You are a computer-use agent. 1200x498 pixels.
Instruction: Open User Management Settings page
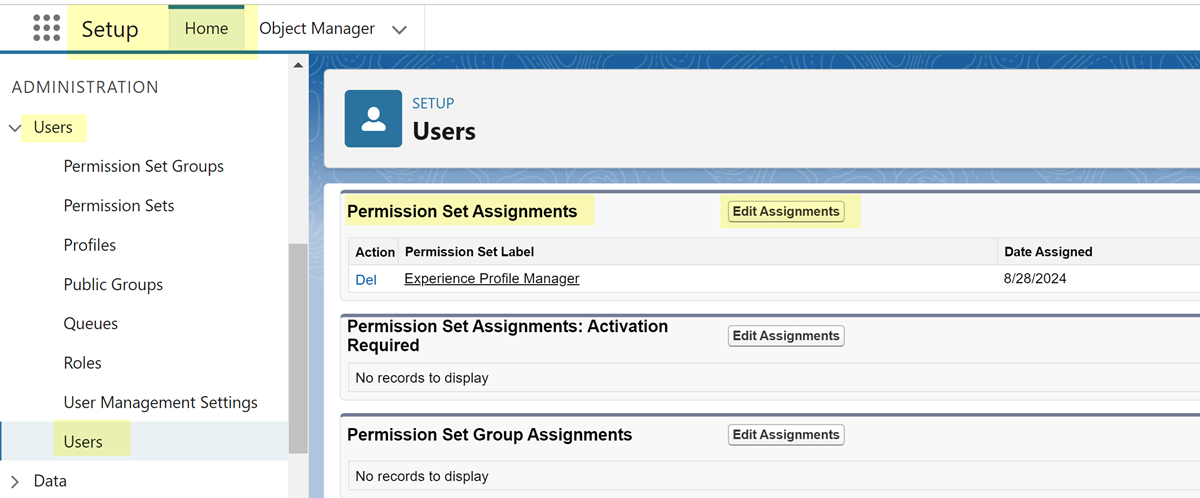(160, 402)
